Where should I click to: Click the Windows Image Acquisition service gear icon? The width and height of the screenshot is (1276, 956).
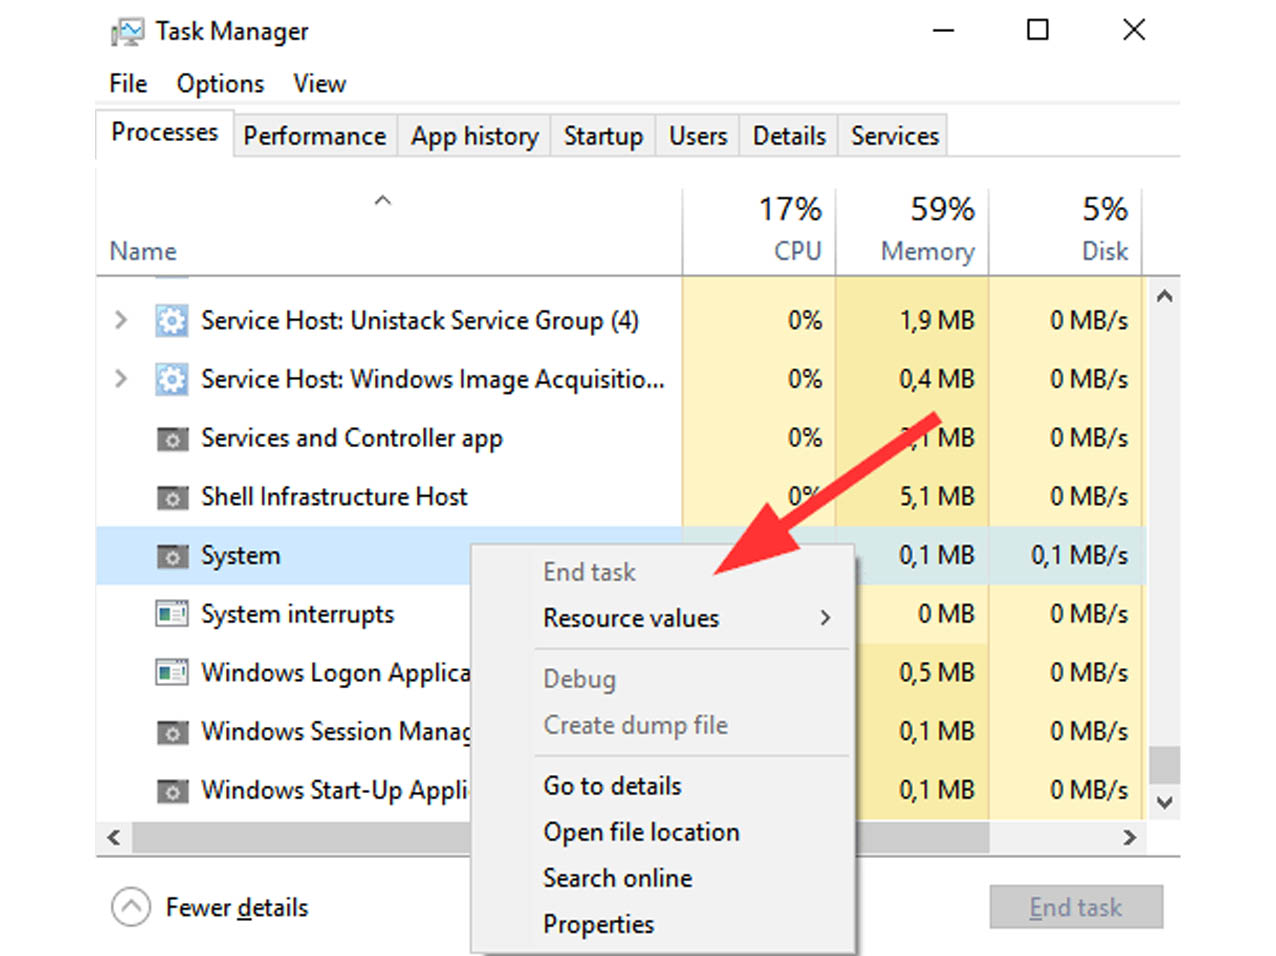(x=172, y=380)
